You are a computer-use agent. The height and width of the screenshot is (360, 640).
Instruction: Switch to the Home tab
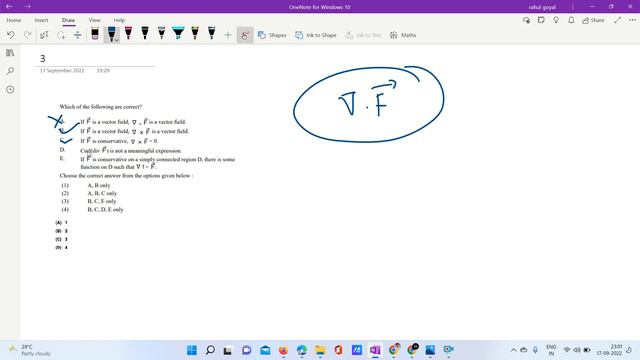coord(13,20)
